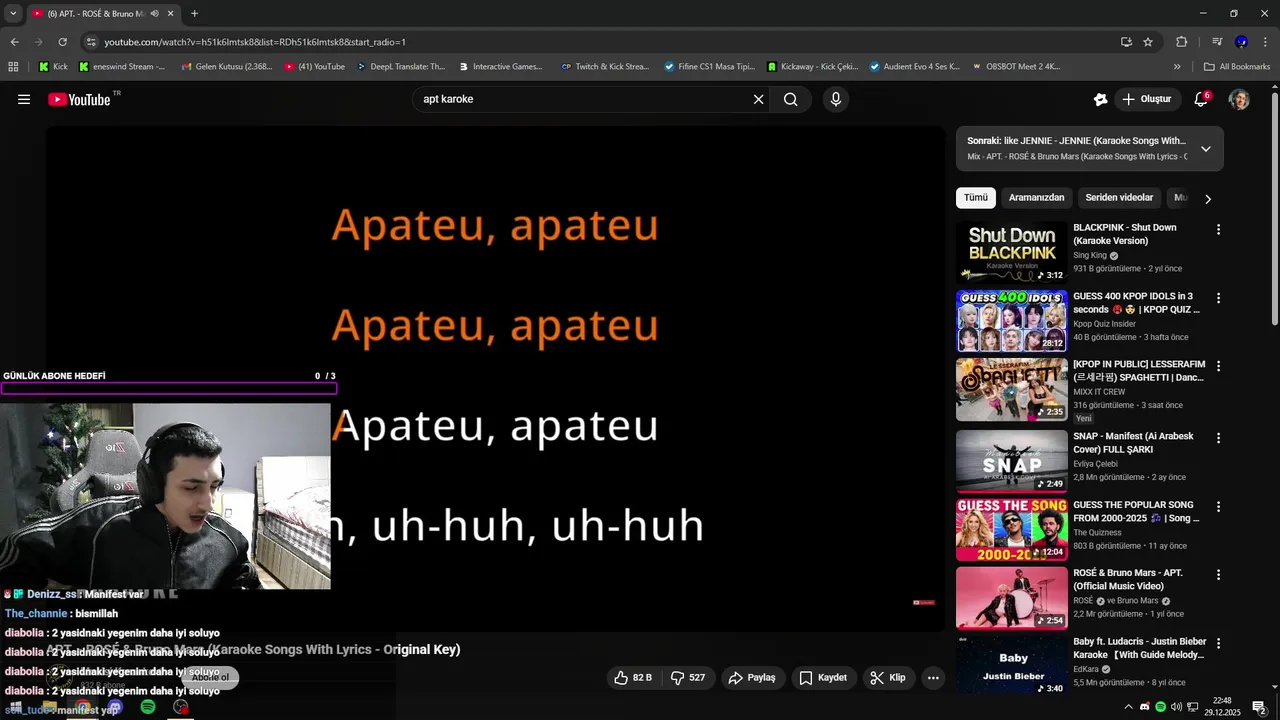Like the video with thumbs-up button
Viewport: 1280px width, 720px height.
click(x=632, y=677)
